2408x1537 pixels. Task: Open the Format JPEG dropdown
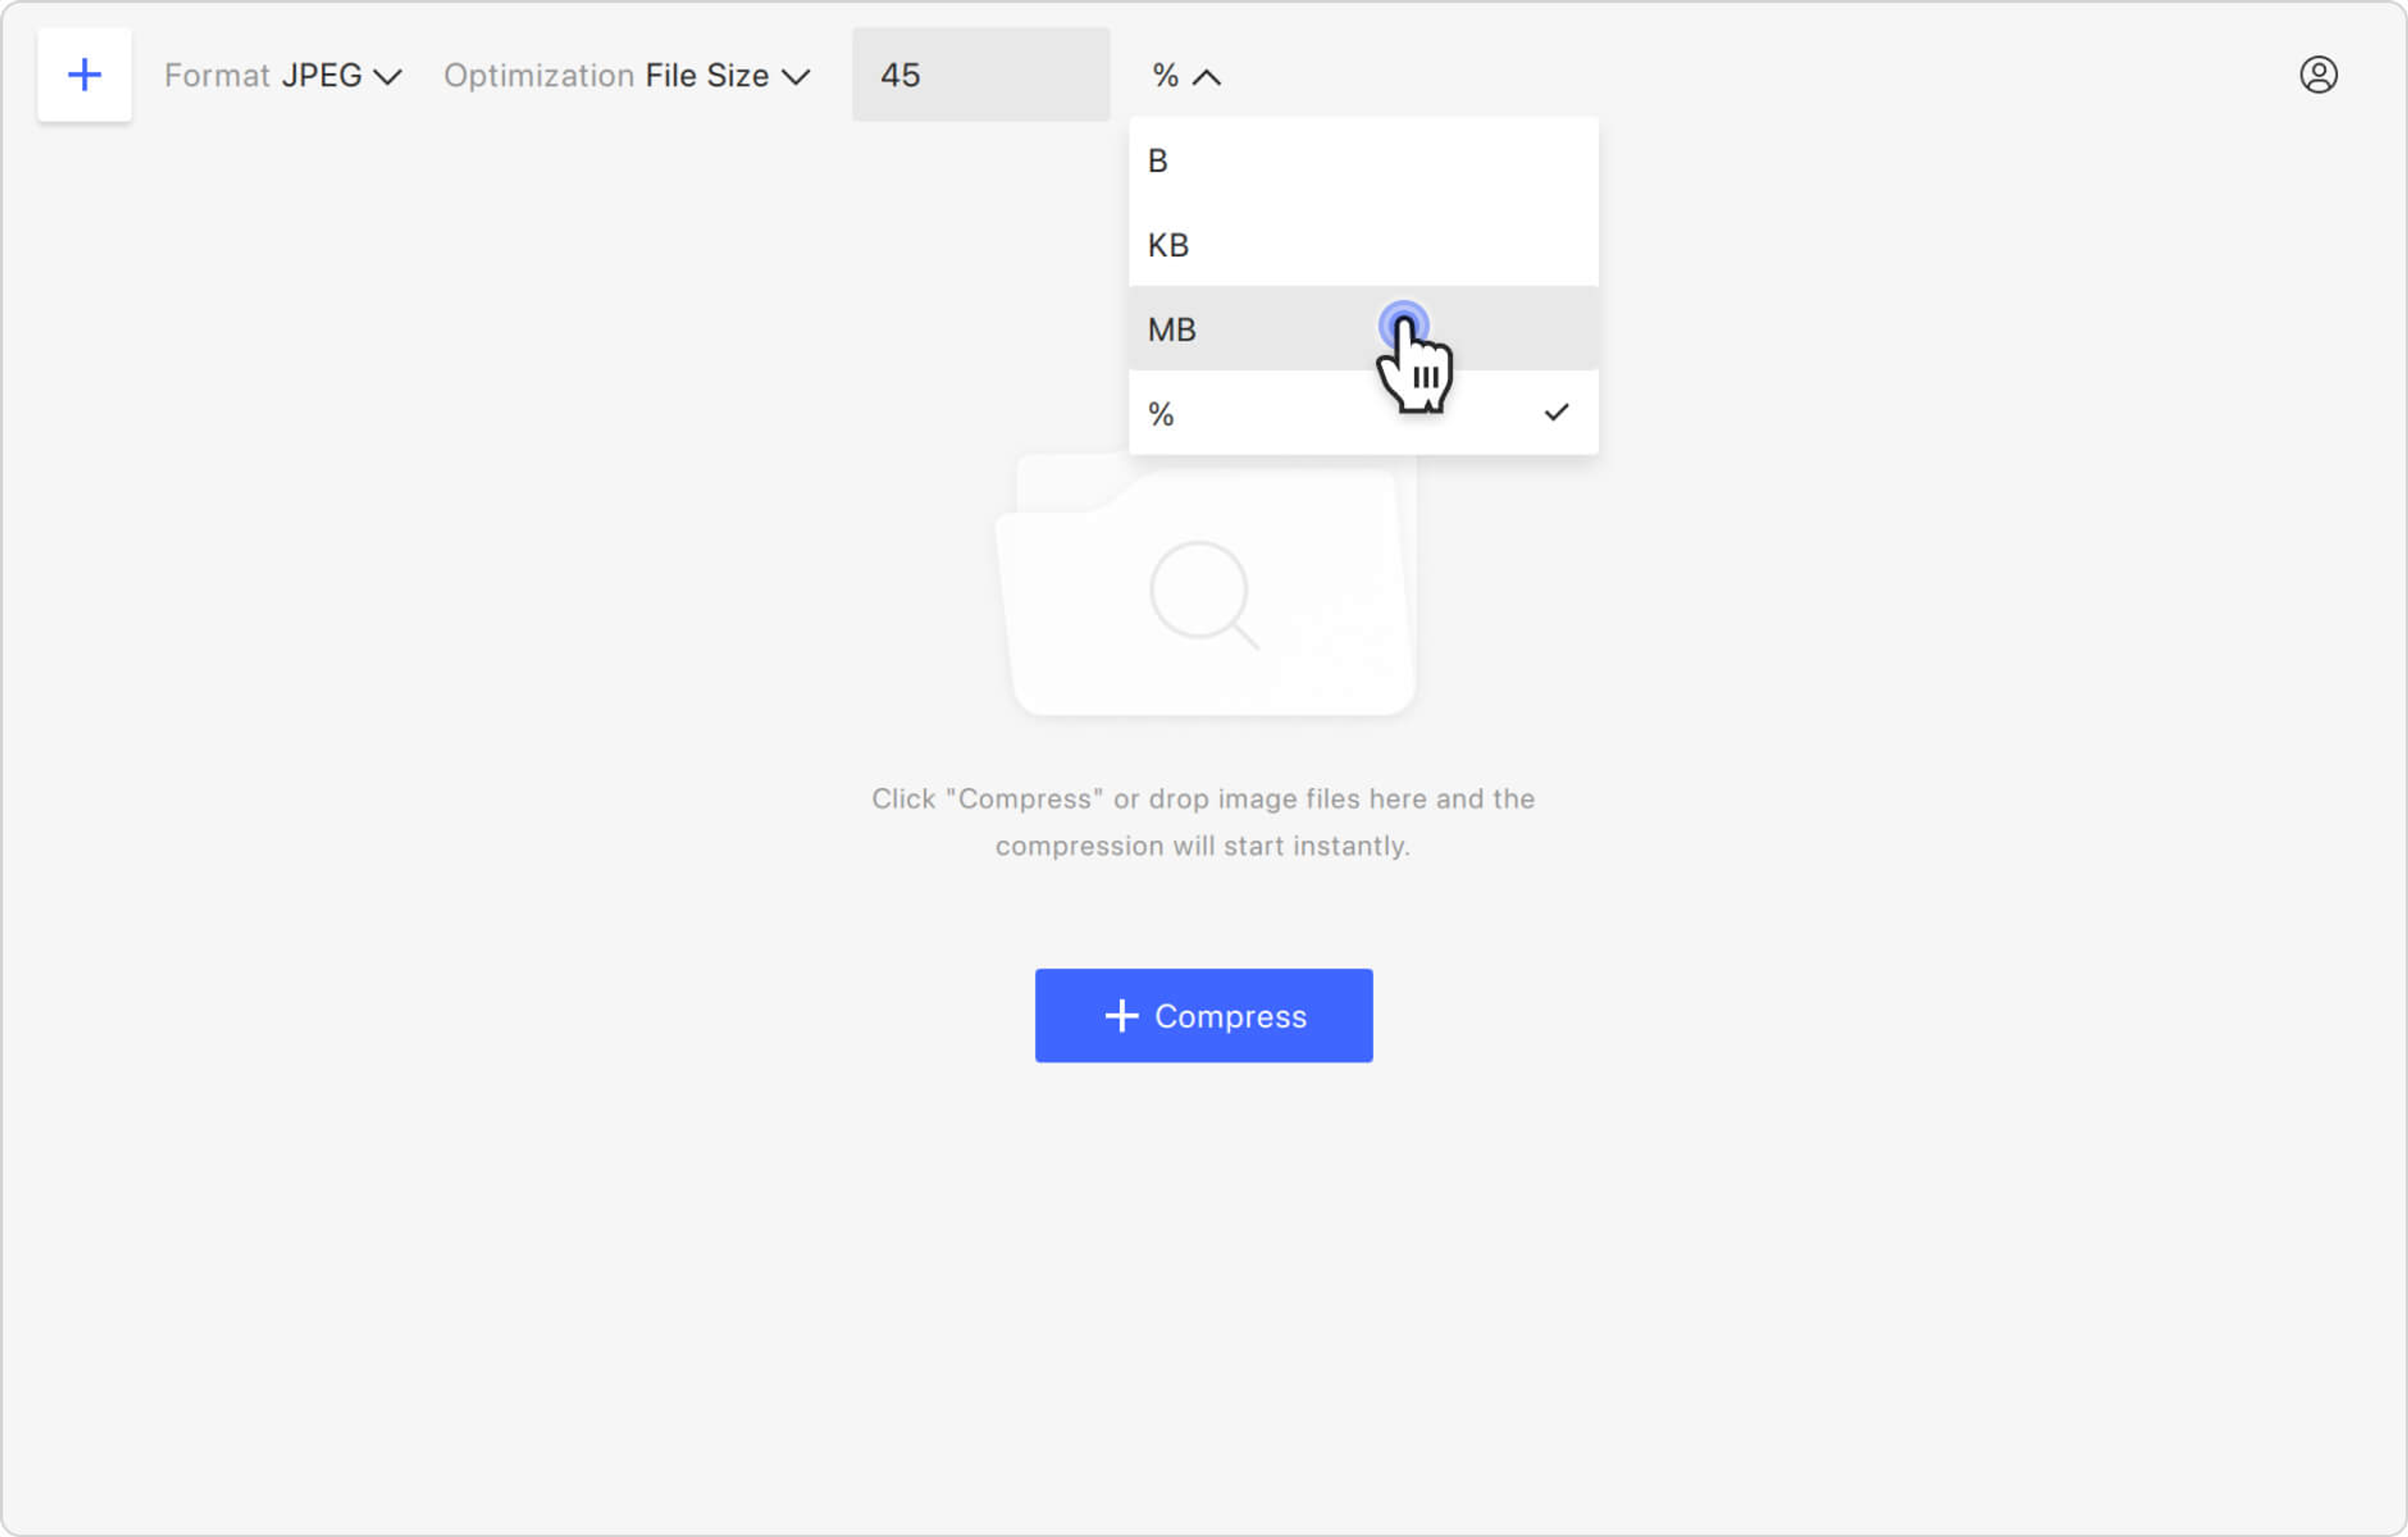tap(283, 76)
